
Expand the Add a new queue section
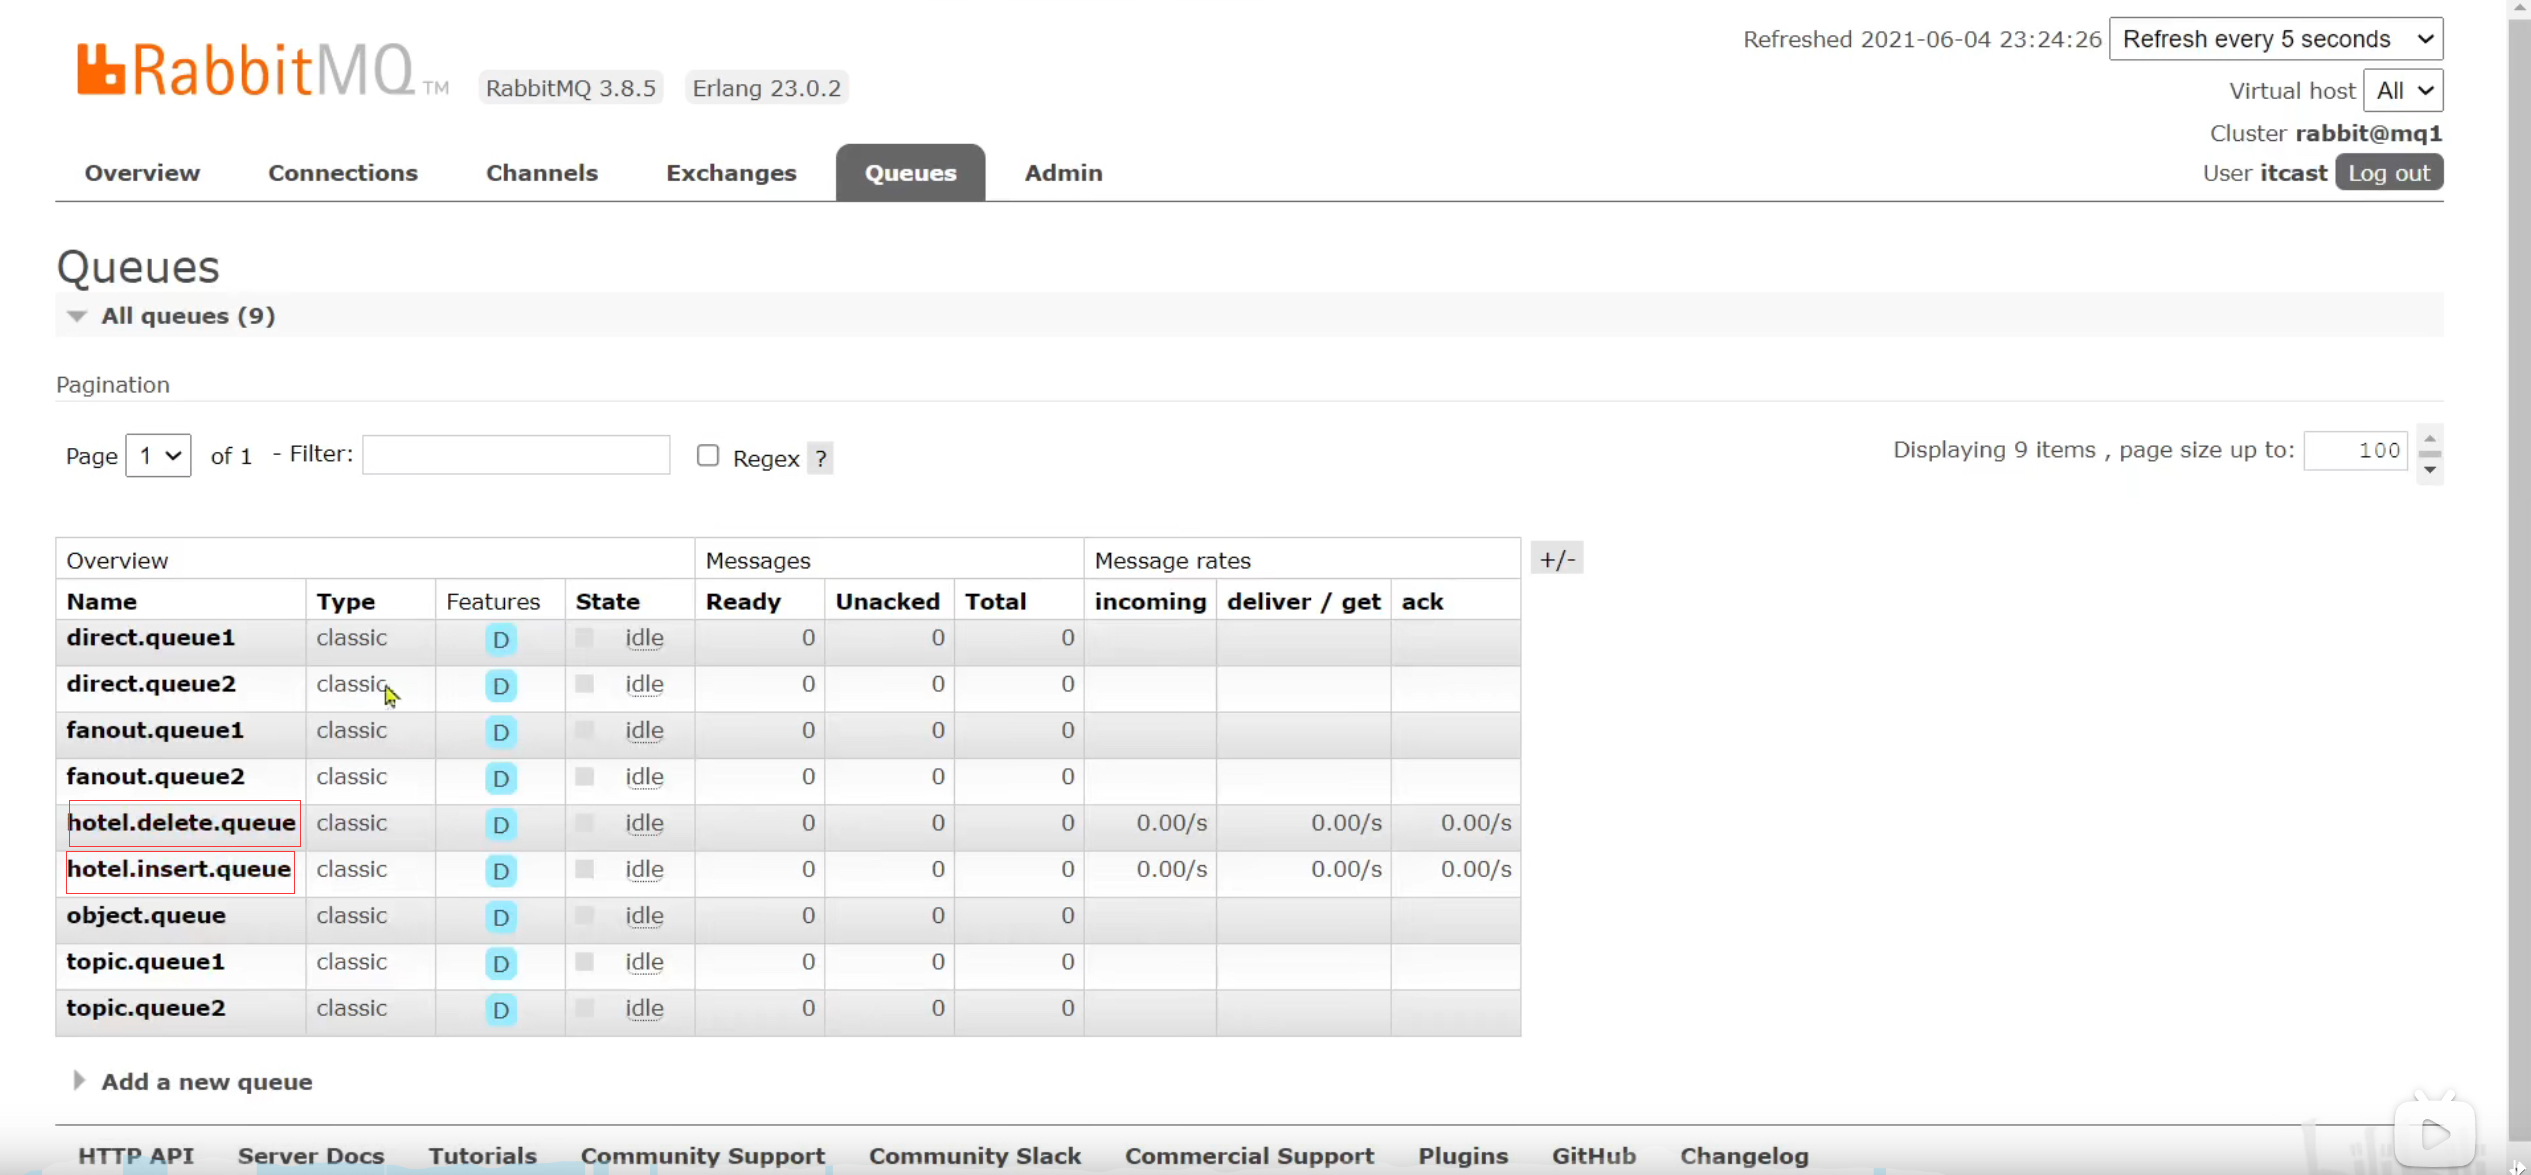[x=206, y=1082]
